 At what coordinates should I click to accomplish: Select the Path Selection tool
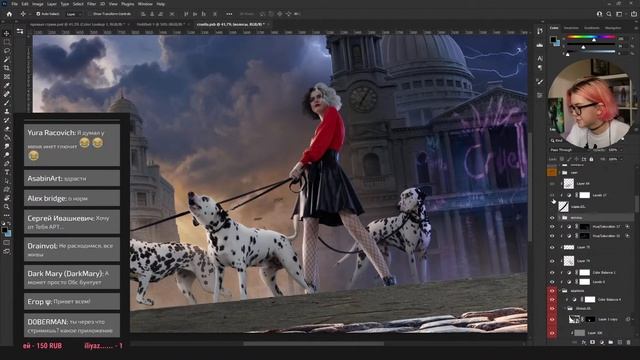click(x=7, y=180)
